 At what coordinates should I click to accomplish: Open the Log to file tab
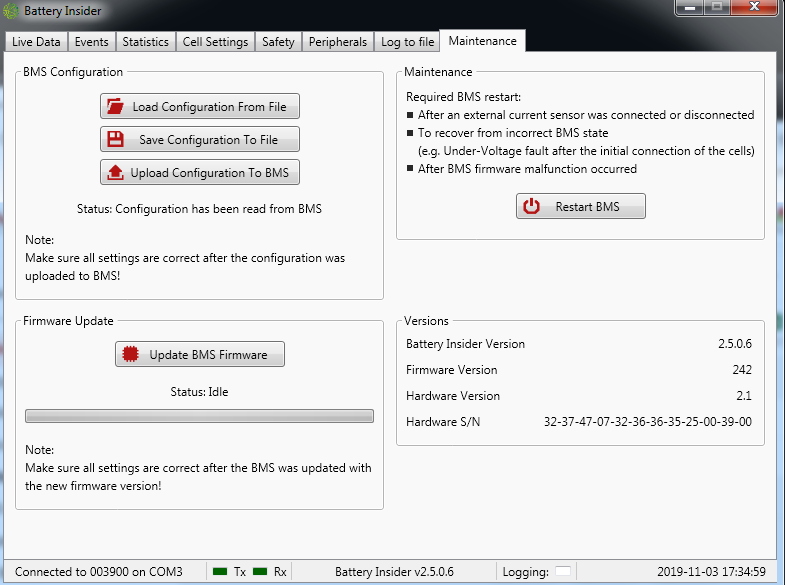tap(407, 42)
